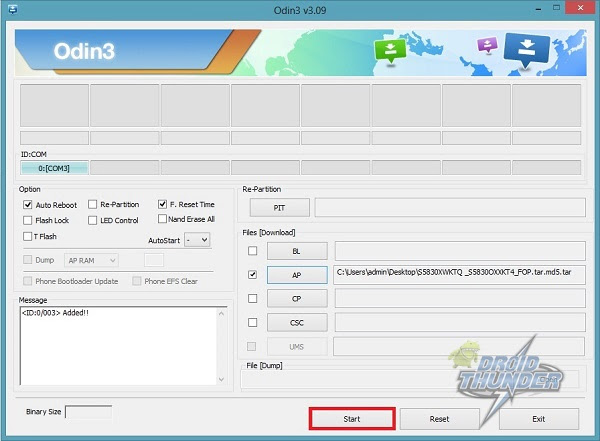
Task: Click the BL file browse button
Action: point(297,251)
